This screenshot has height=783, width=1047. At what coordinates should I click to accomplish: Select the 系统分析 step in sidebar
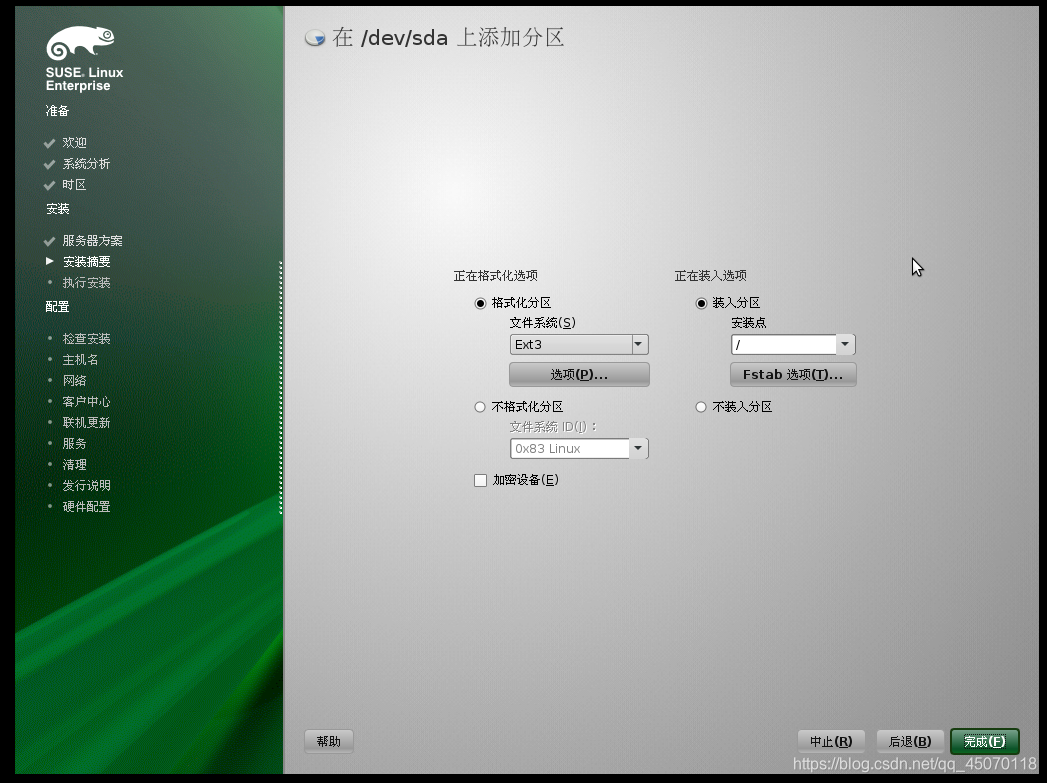click(86, 164)
